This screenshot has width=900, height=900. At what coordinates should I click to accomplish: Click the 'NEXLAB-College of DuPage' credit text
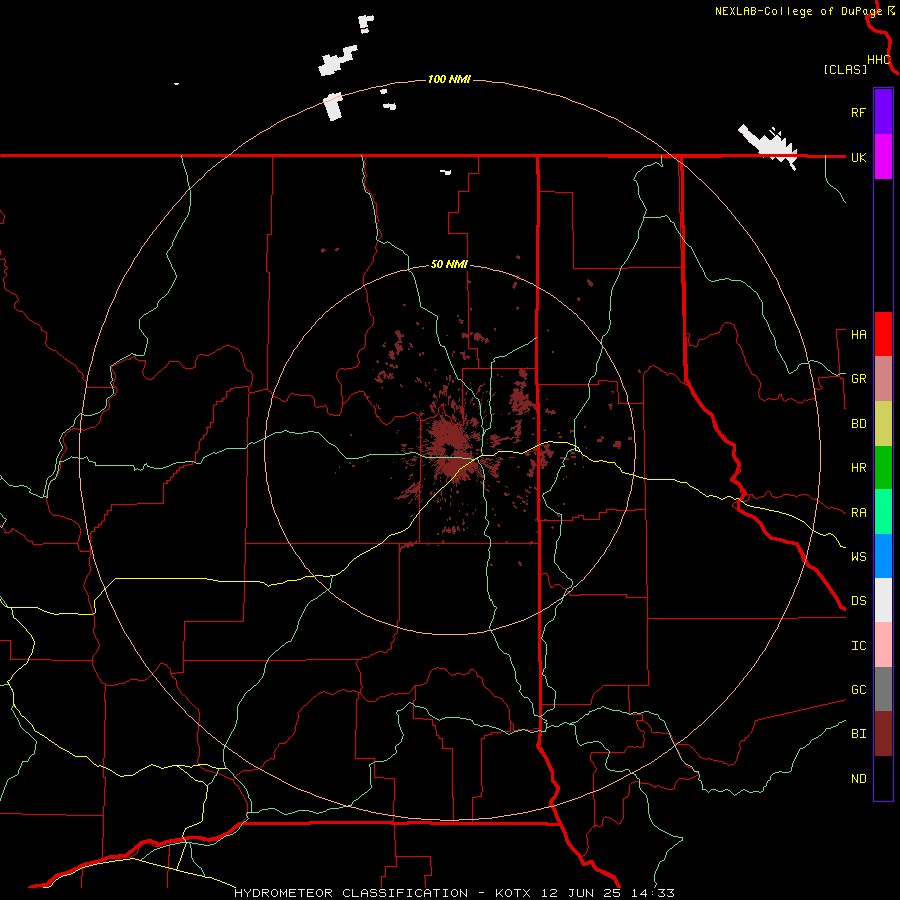point(798,11)
